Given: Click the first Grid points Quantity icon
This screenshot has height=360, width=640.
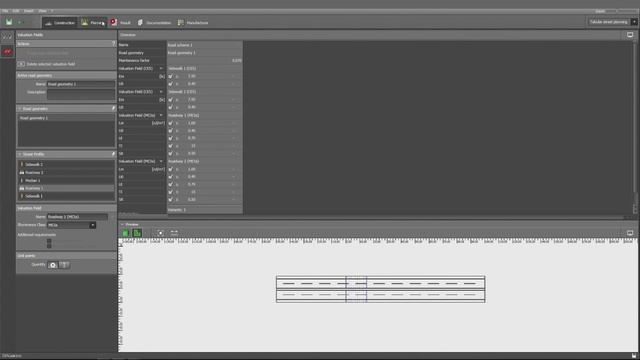Looking at the screenshot, I should point(53,265).
